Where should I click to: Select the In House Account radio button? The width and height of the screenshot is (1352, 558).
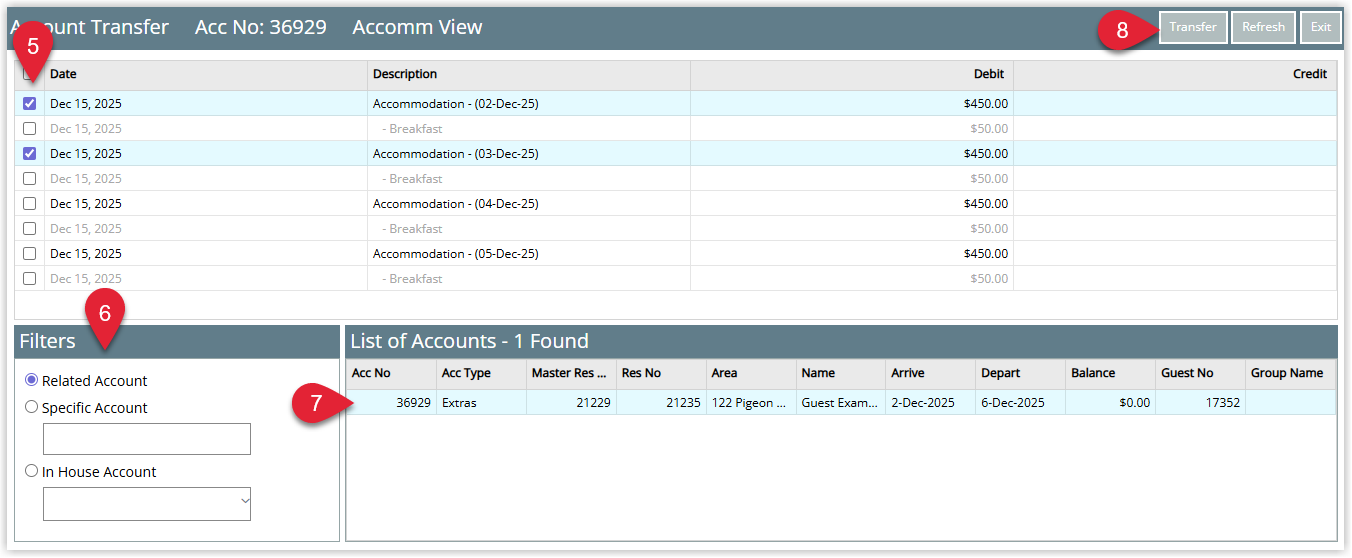click(x=32, y=471)
